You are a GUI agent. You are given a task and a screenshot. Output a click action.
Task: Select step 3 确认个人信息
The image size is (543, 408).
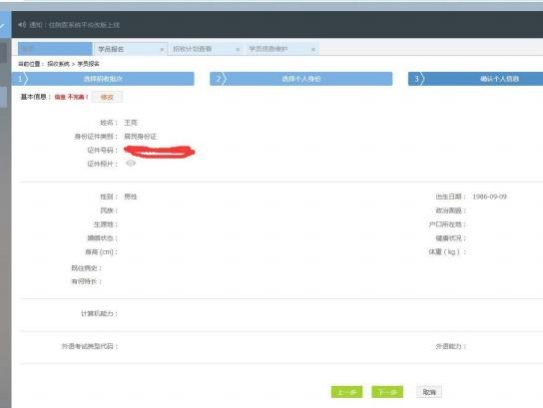coord(475,79)
